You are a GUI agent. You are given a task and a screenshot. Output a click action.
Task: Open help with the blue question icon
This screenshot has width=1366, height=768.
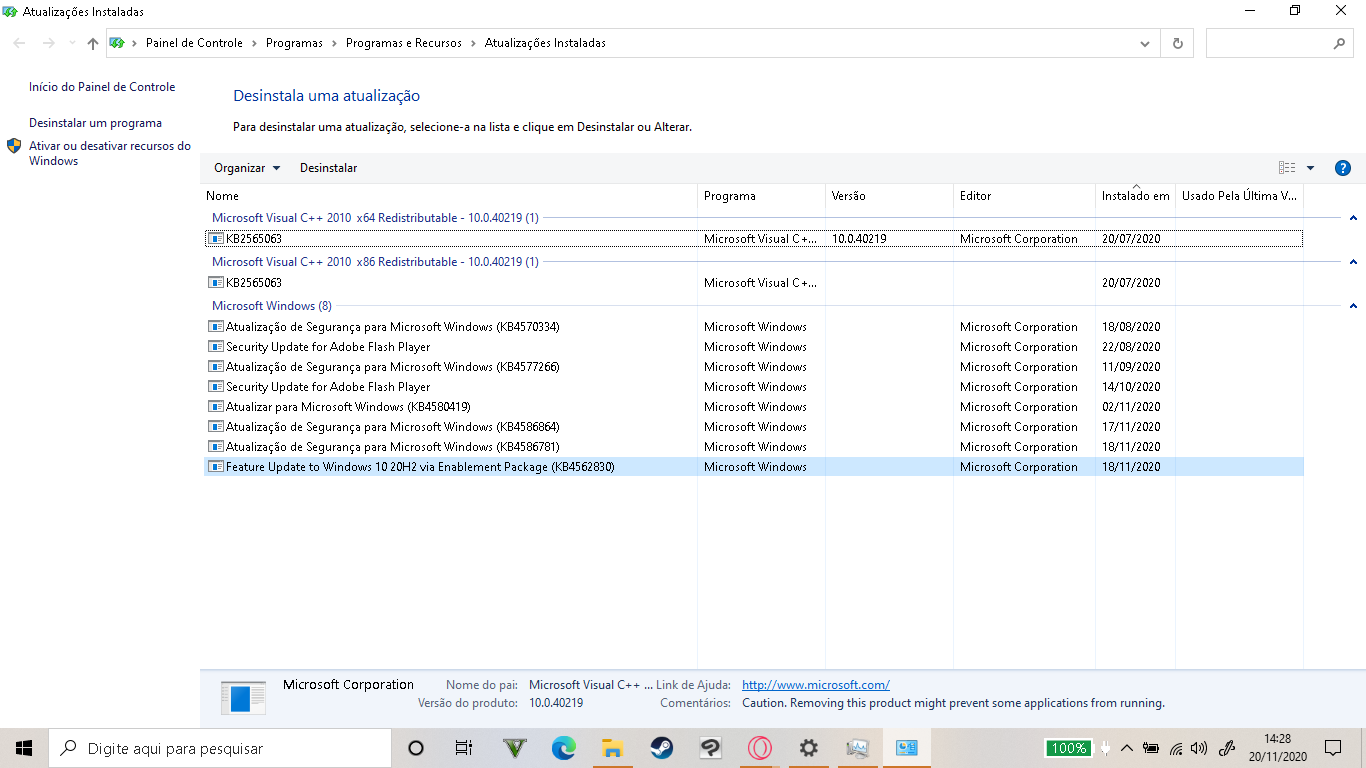coord(1343,168)
